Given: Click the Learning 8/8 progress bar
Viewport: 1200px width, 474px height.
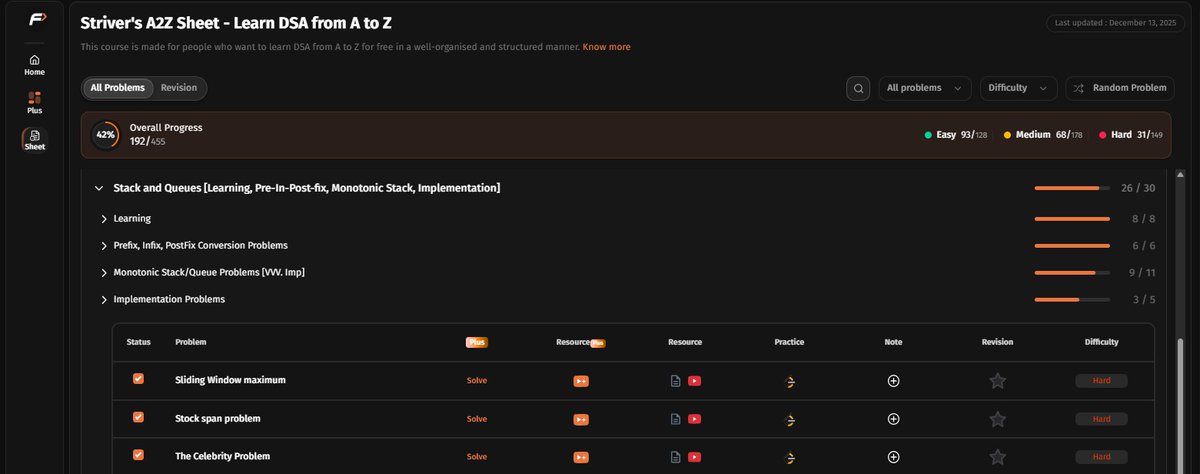Looking at the screenshot, I should [1072, 218].
